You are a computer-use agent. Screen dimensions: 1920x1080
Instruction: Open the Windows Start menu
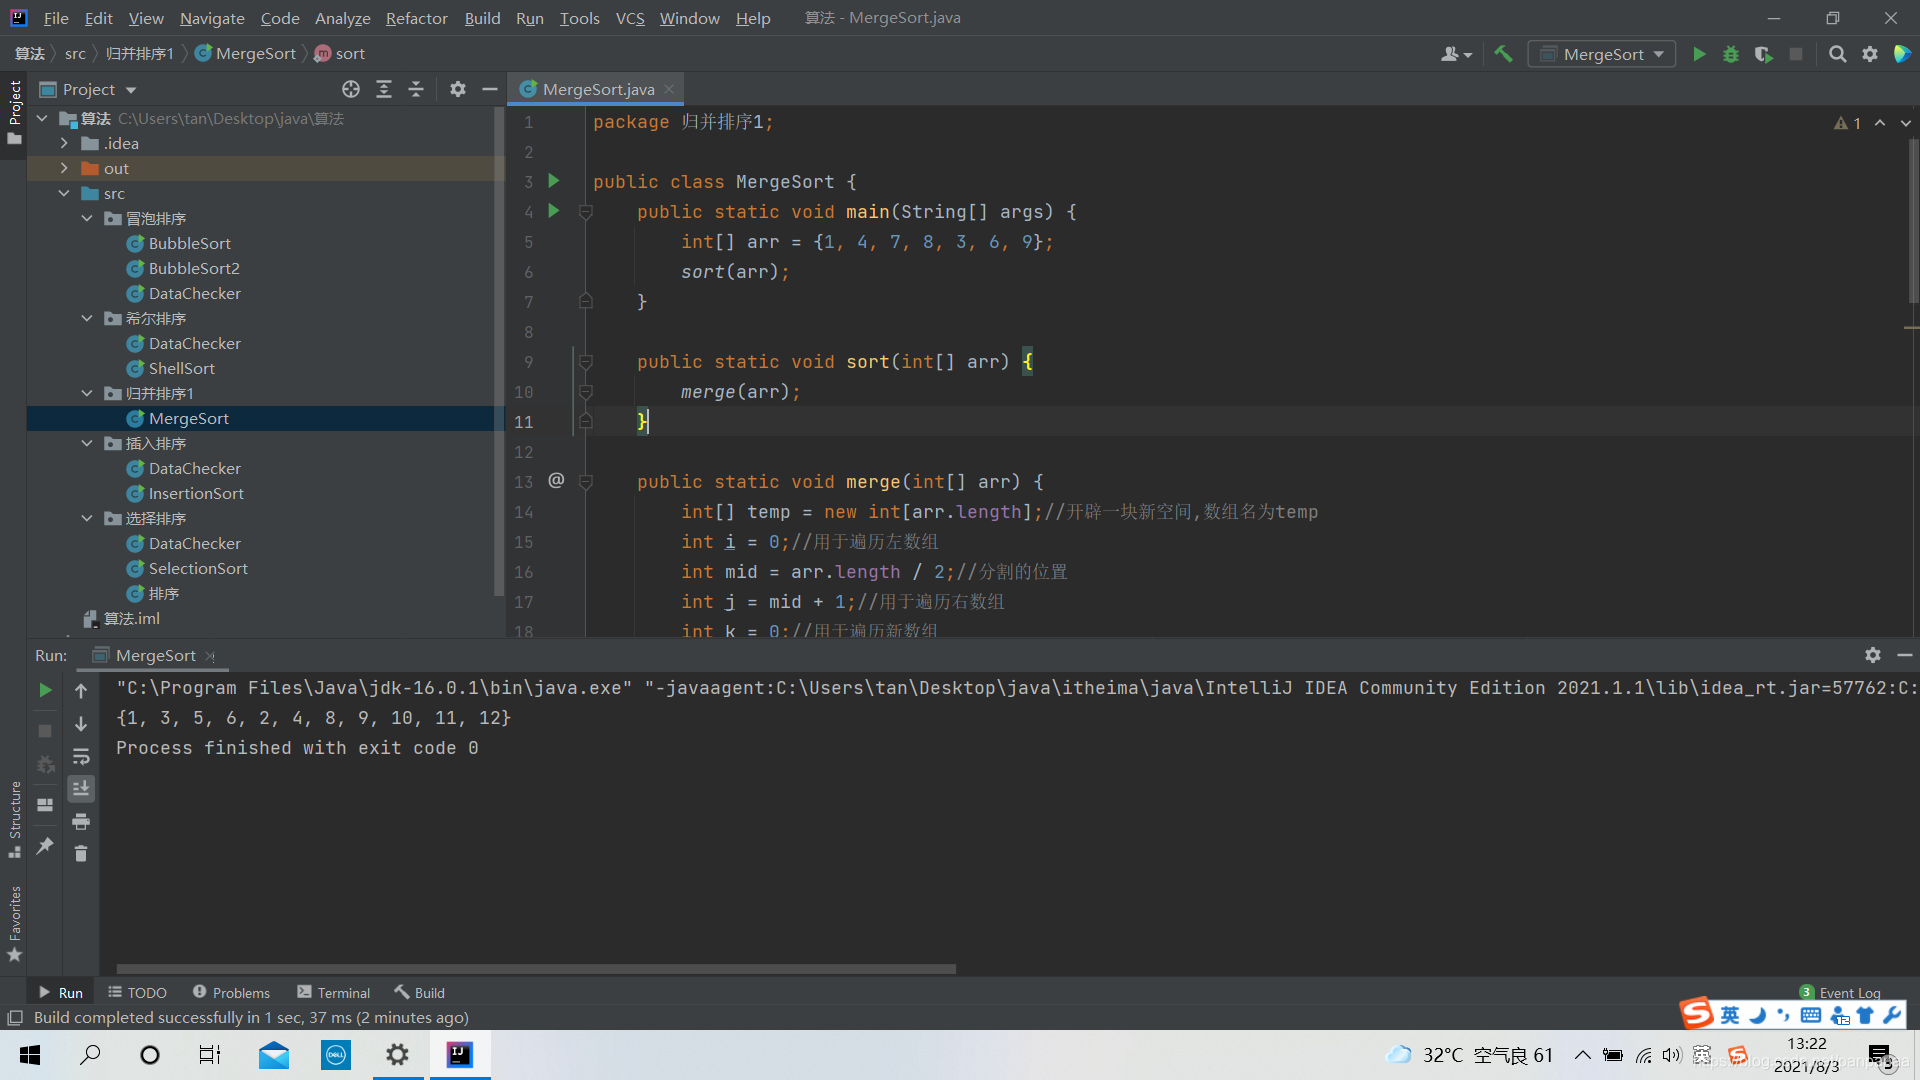pos(30,1055)
